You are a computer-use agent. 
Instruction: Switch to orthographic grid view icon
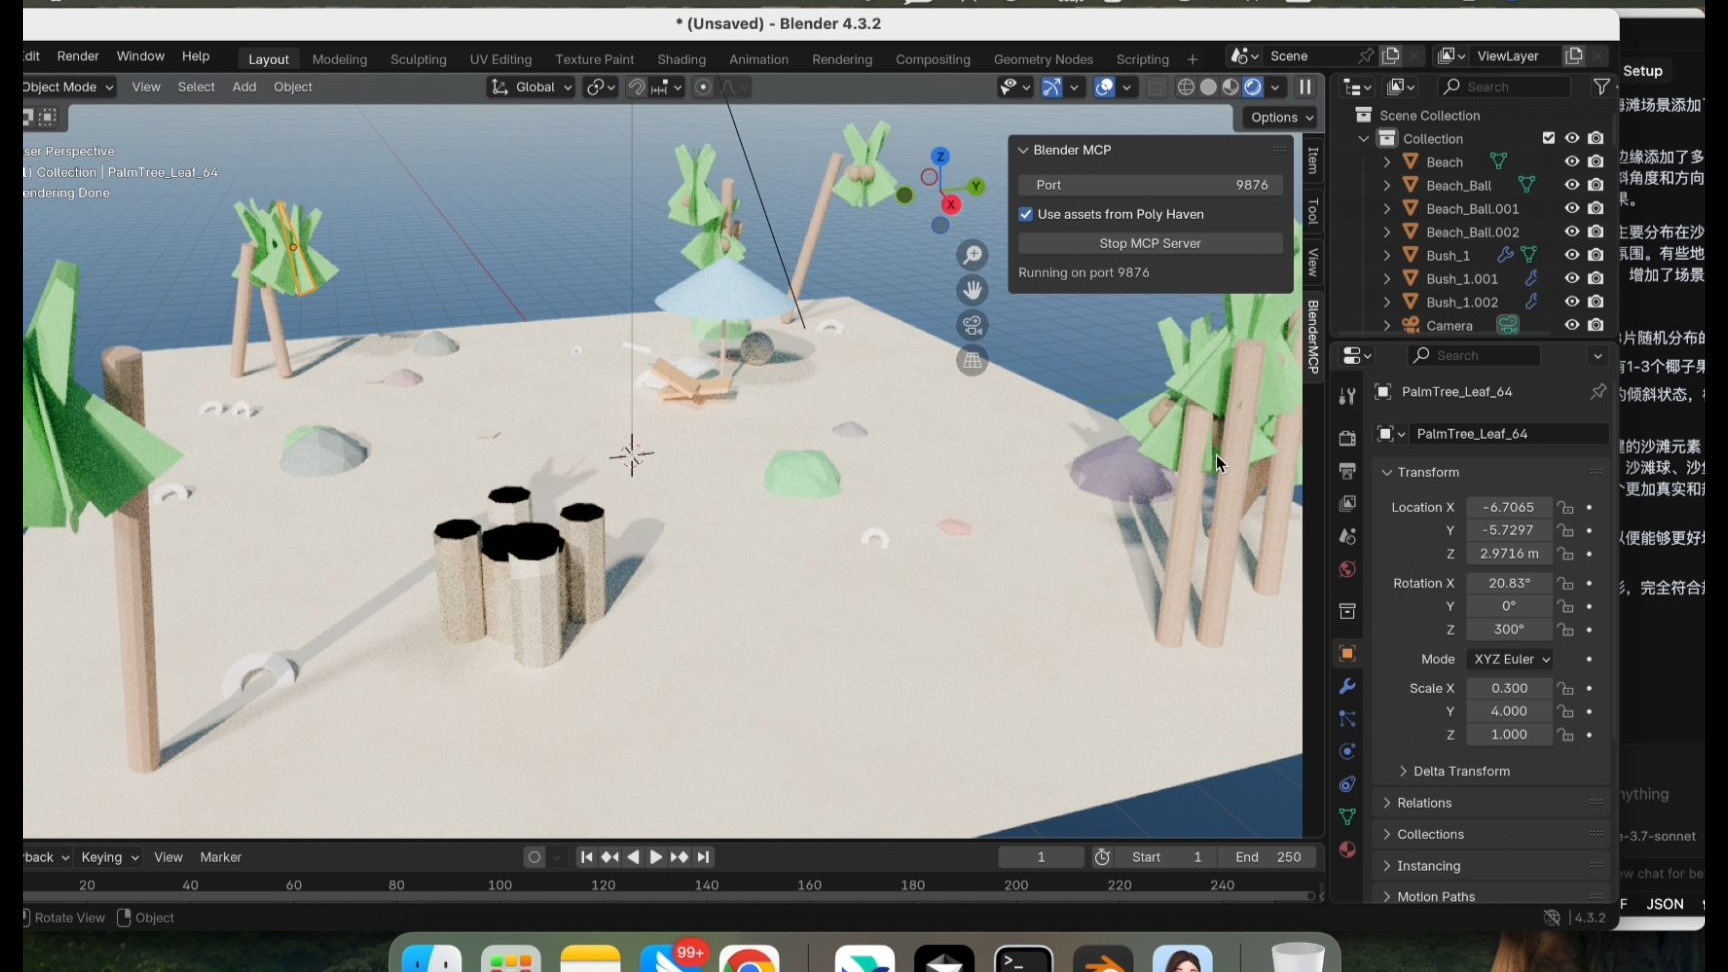(972, 361)
